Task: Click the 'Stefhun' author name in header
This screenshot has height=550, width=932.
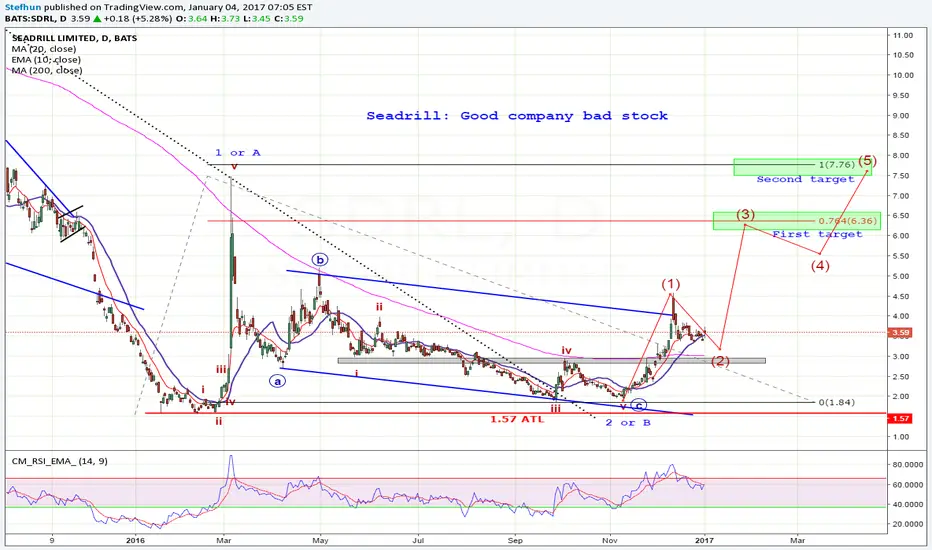Action: coord(23,7)
